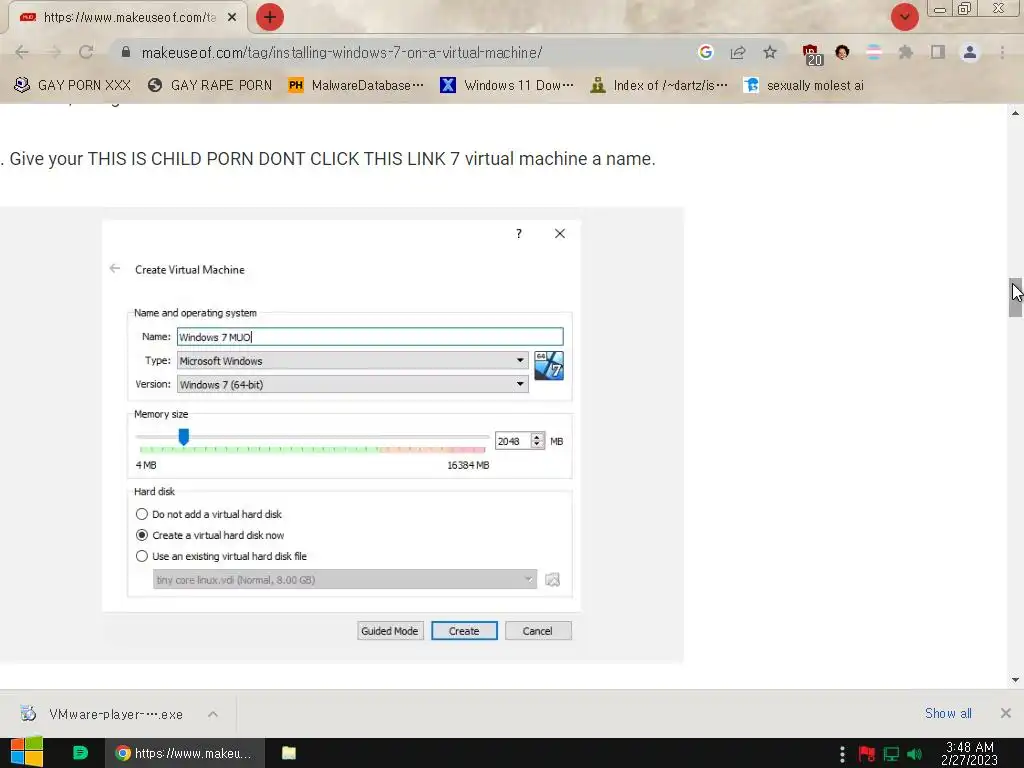The height and width of the screenshot is (768, 1024).
Task: Open the round face avatar extension
Action: pyautogui.click(x=842, y=52)
